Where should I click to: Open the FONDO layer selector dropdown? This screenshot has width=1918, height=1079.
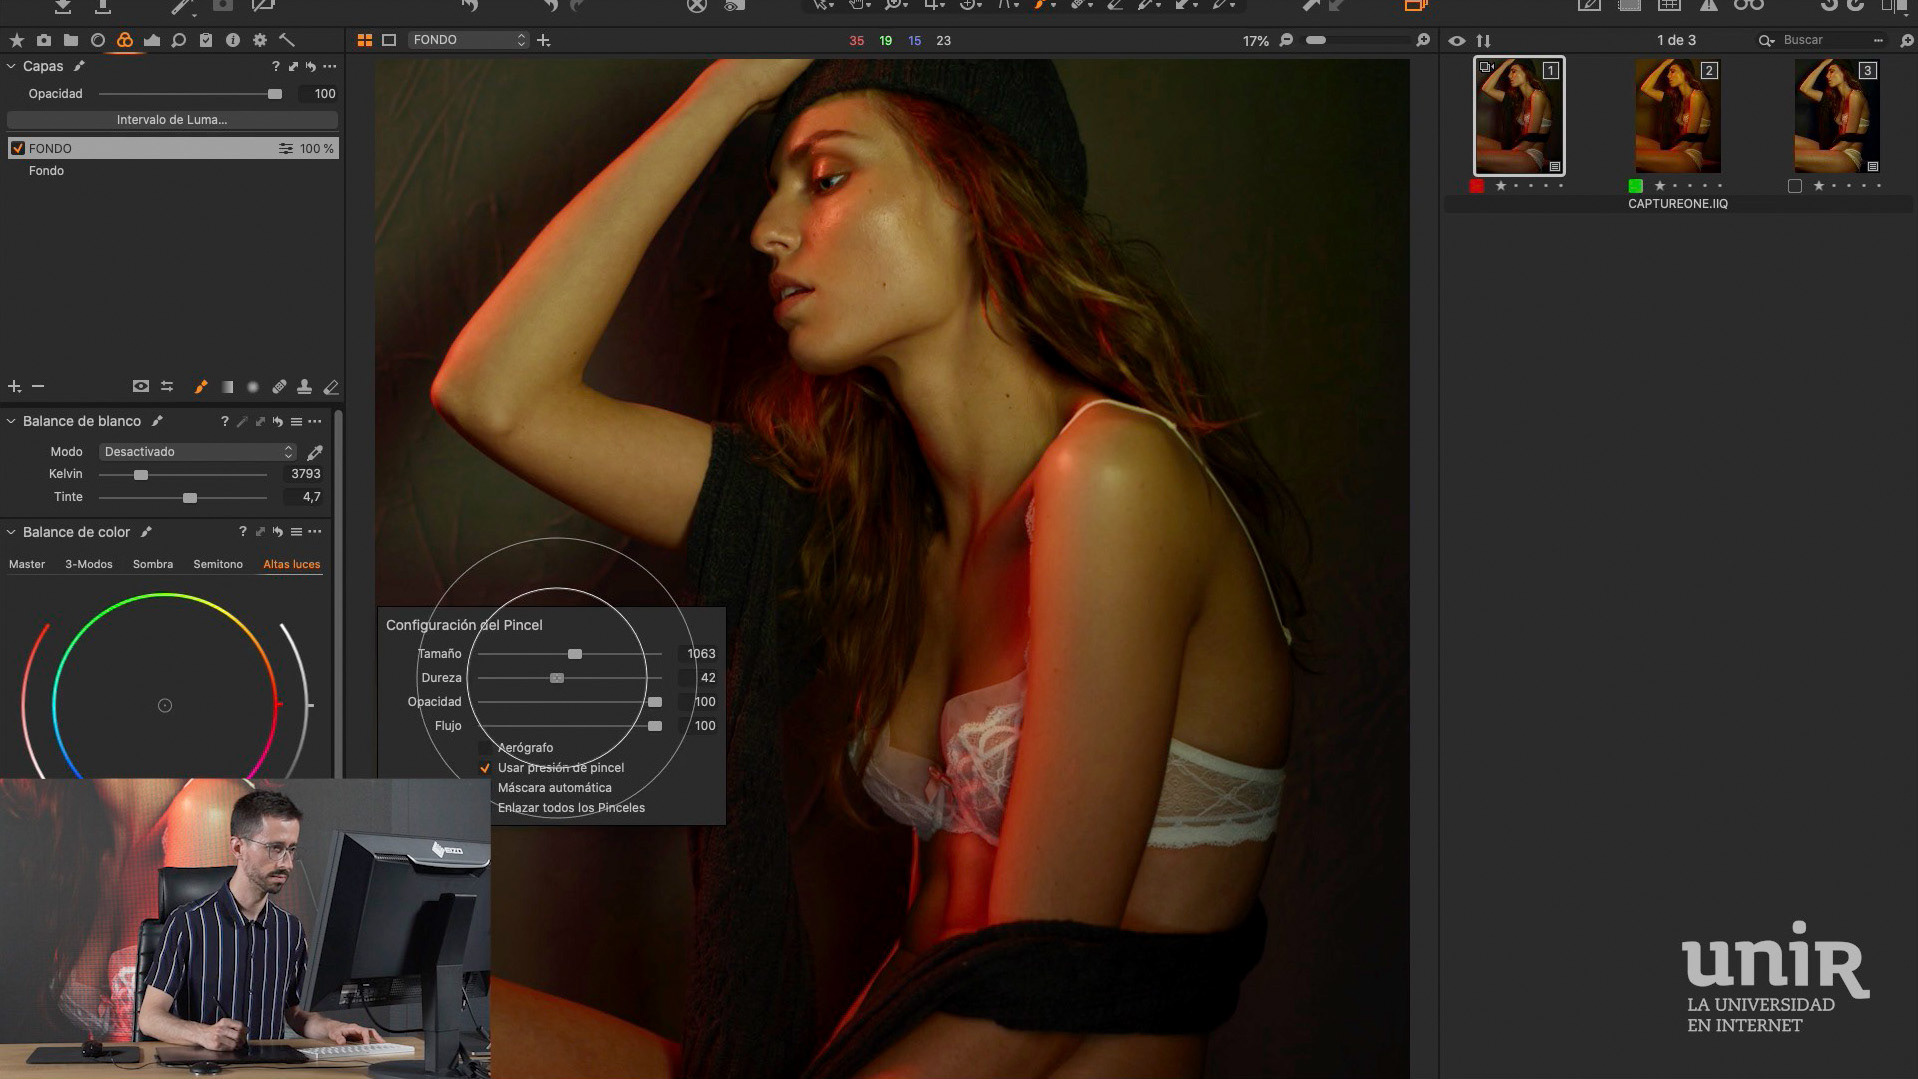(x=468, y=40)
